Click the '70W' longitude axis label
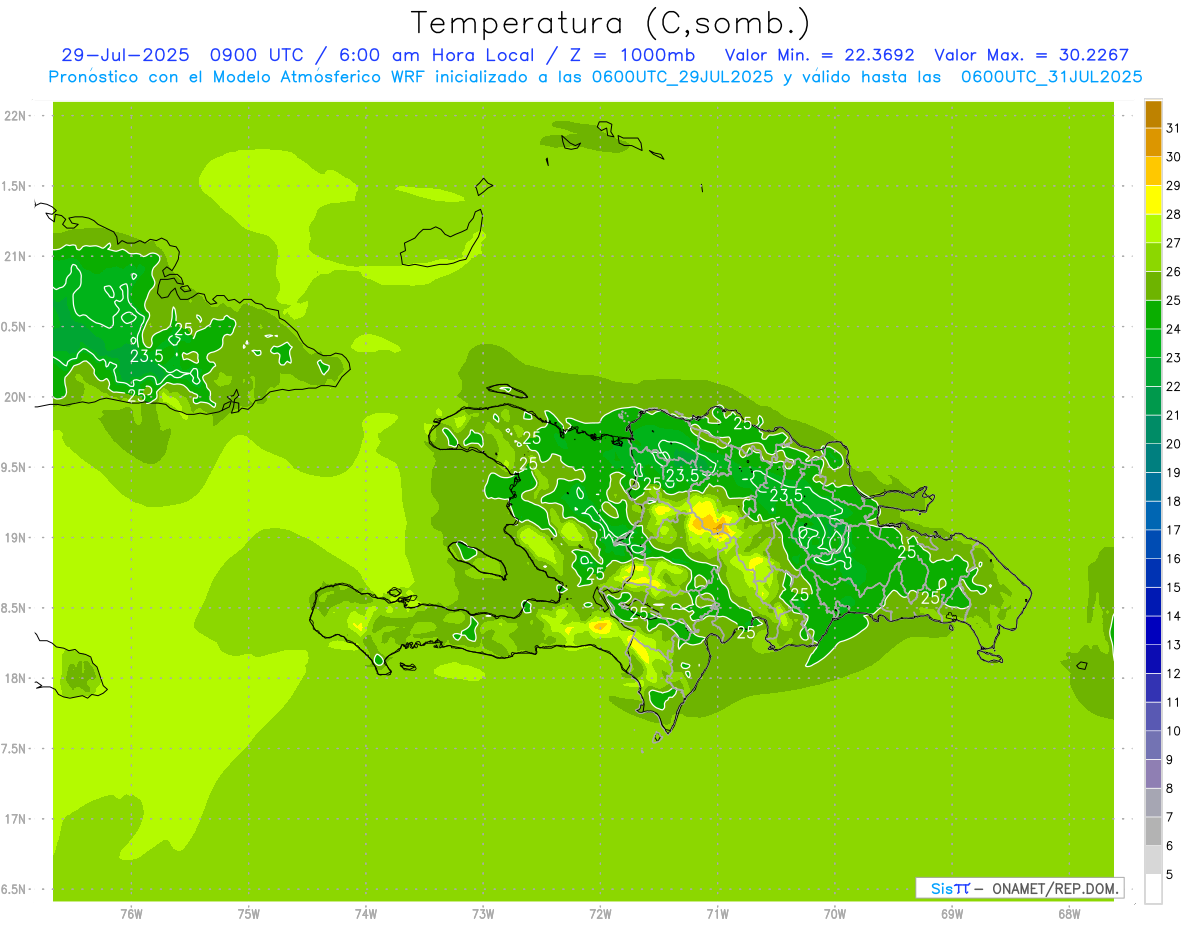Image resolution: width=1200 pixels, height=927 pixels. [834, 914]
